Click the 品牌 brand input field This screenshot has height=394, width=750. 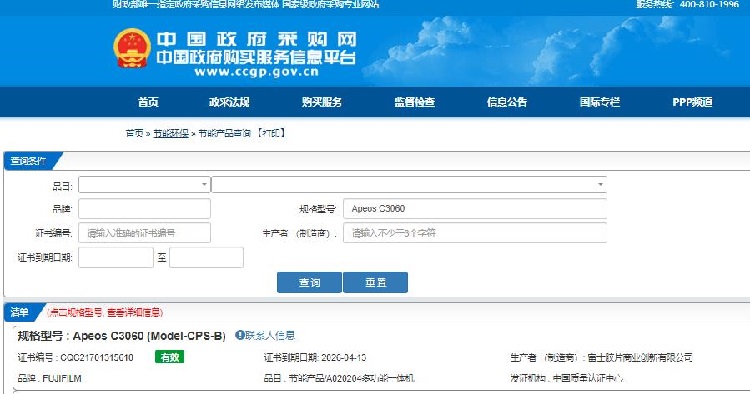click(x=144, y=208)
